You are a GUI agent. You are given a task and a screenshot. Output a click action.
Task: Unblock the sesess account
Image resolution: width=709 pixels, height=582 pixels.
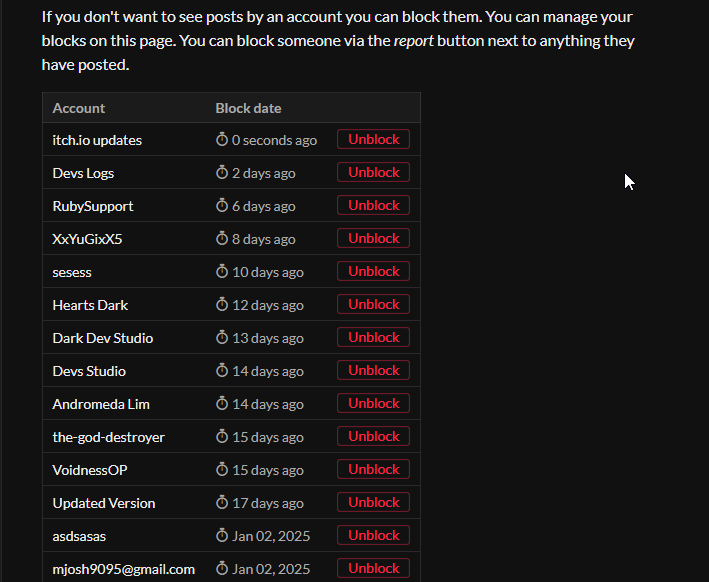click(x=373, y=272)
